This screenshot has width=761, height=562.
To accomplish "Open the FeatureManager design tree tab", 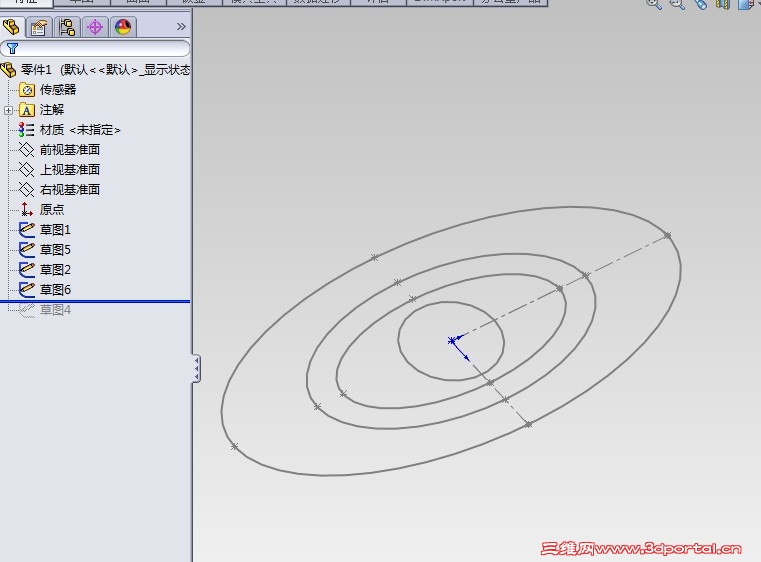I will (x=12, y=27).
